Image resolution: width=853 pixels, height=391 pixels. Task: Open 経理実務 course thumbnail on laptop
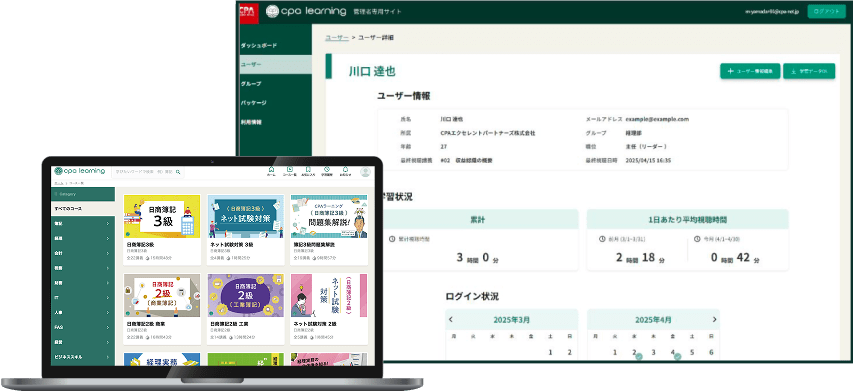pyautogui.click(x=162, y=359)
